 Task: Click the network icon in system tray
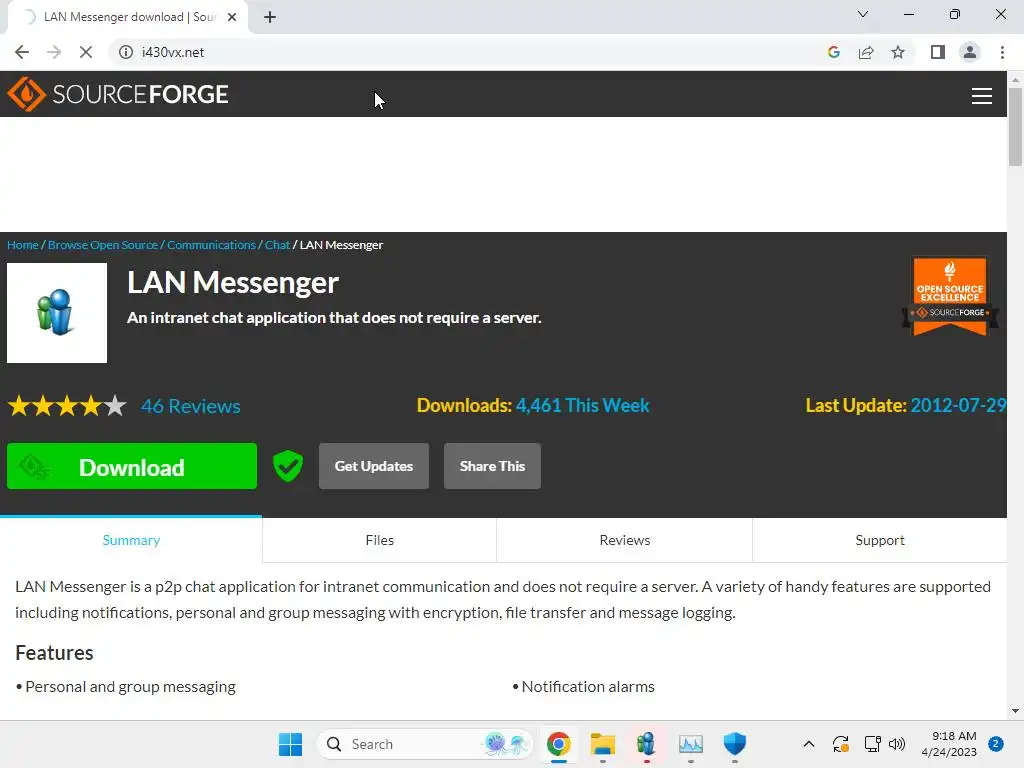(x=872, y=744)
